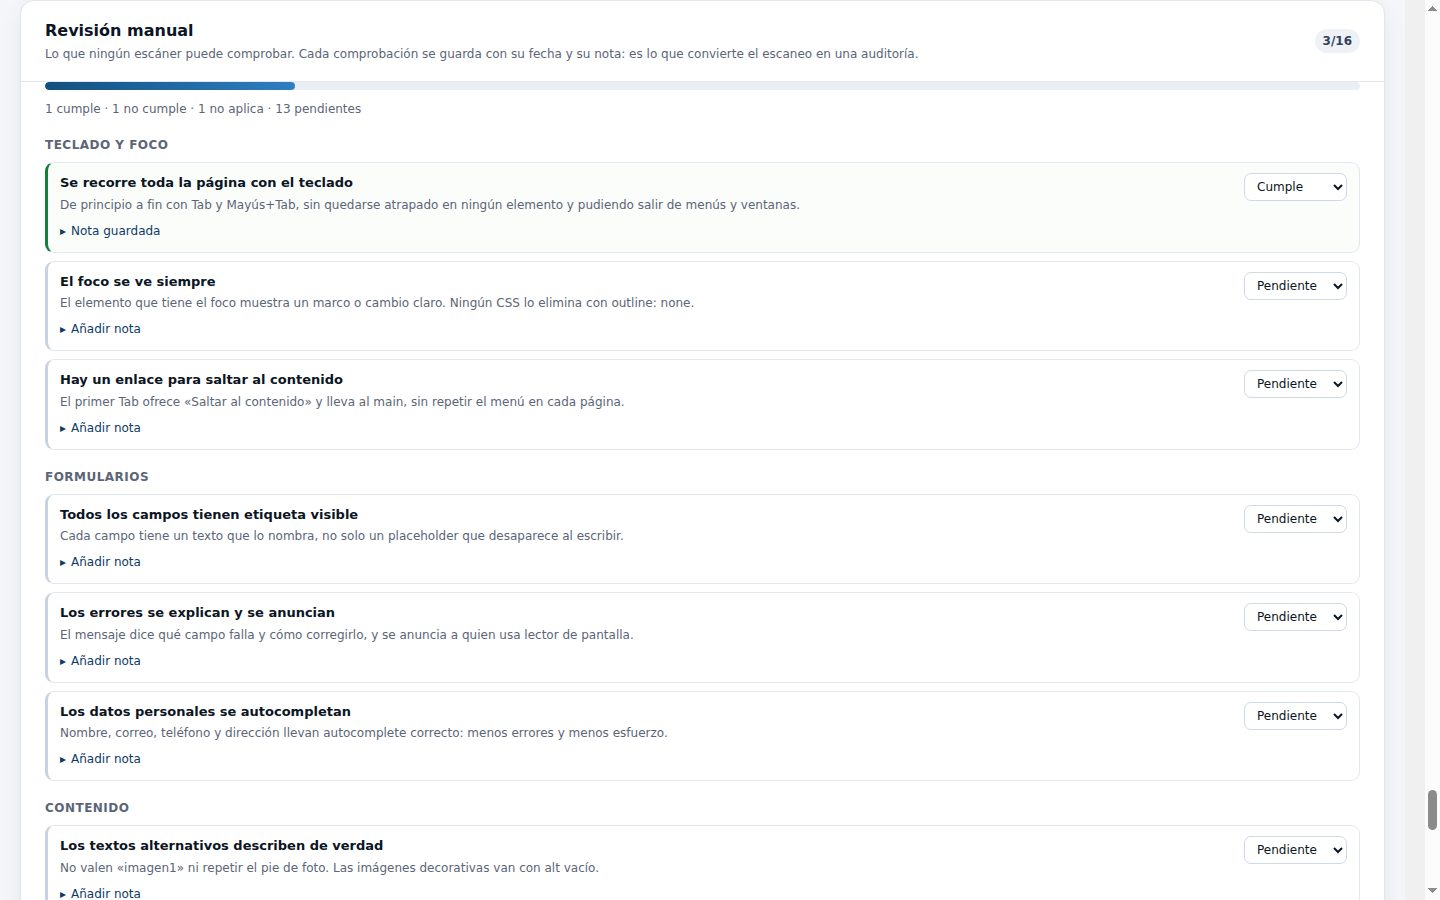1440x900 pixels.
Task: Click the page vertical scrollbar thumb
Action: [x=1432, y=810]
